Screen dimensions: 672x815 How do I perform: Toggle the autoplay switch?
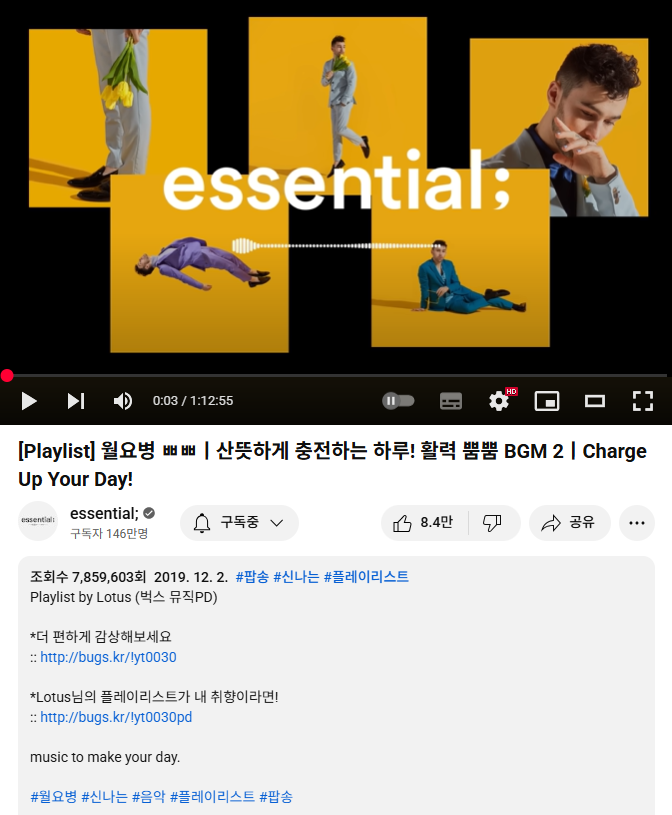[398, 401]
